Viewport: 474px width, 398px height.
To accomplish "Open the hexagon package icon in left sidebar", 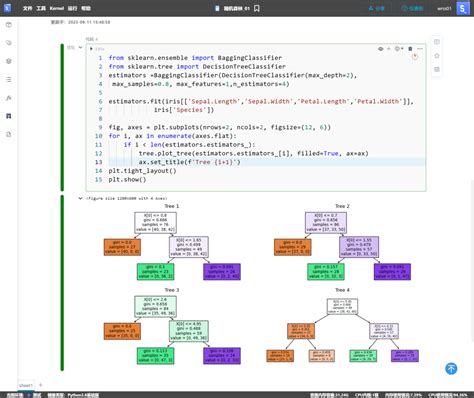I will (x=9, y=61).
